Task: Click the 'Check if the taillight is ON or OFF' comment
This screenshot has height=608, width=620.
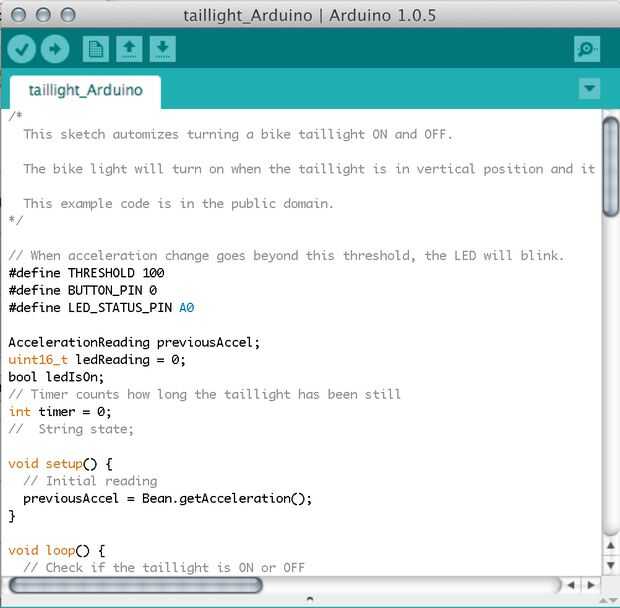Action: 175,568
